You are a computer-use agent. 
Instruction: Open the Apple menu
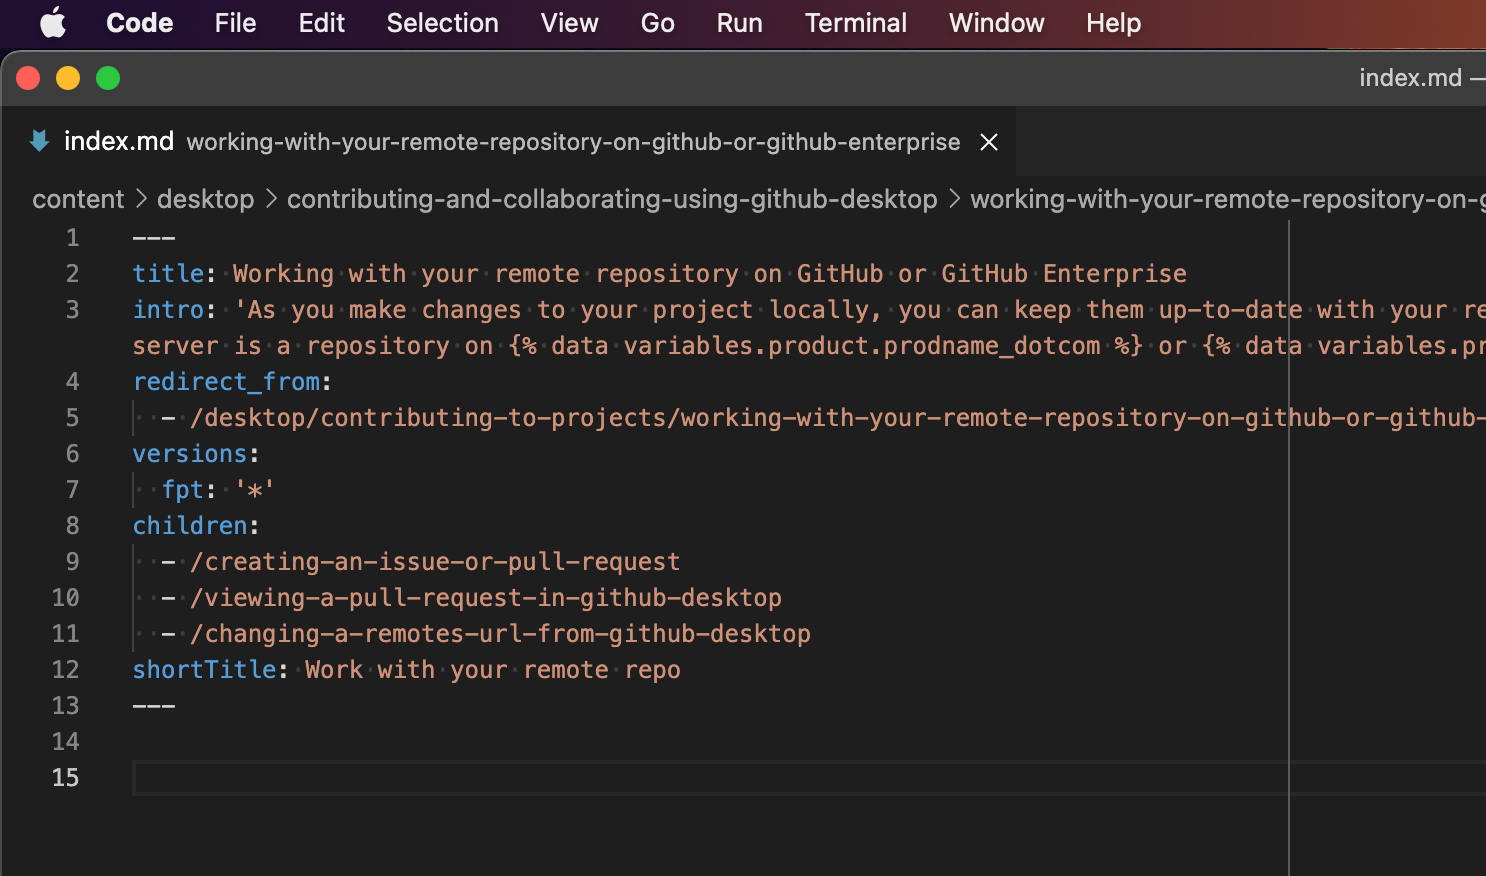[x=53, y=22]
